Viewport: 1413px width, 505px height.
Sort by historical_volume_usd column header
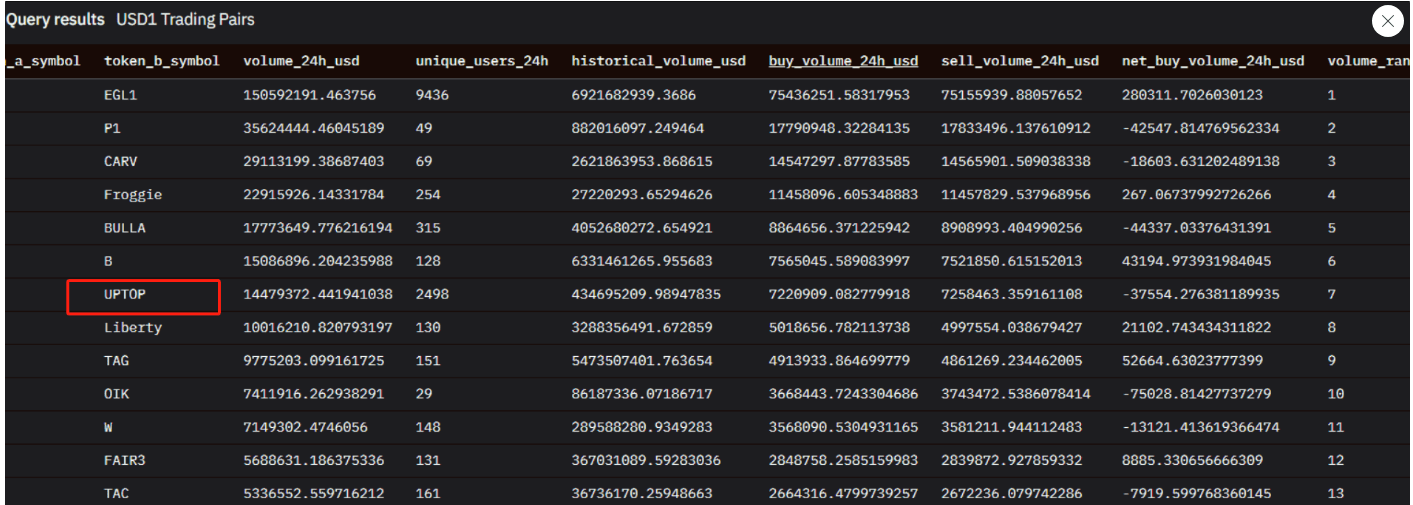[658, 61]
